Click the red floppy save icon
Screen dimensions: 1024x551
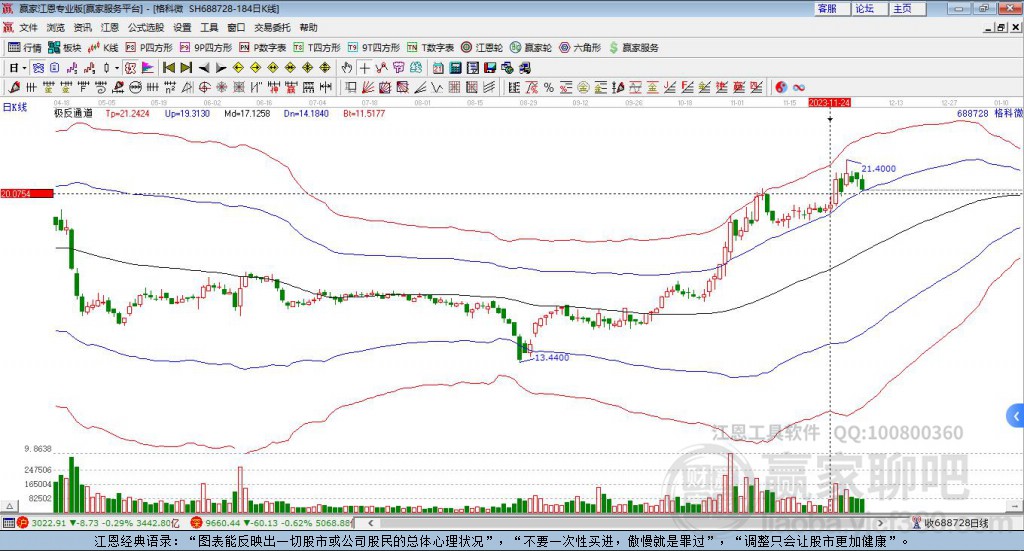490,68
